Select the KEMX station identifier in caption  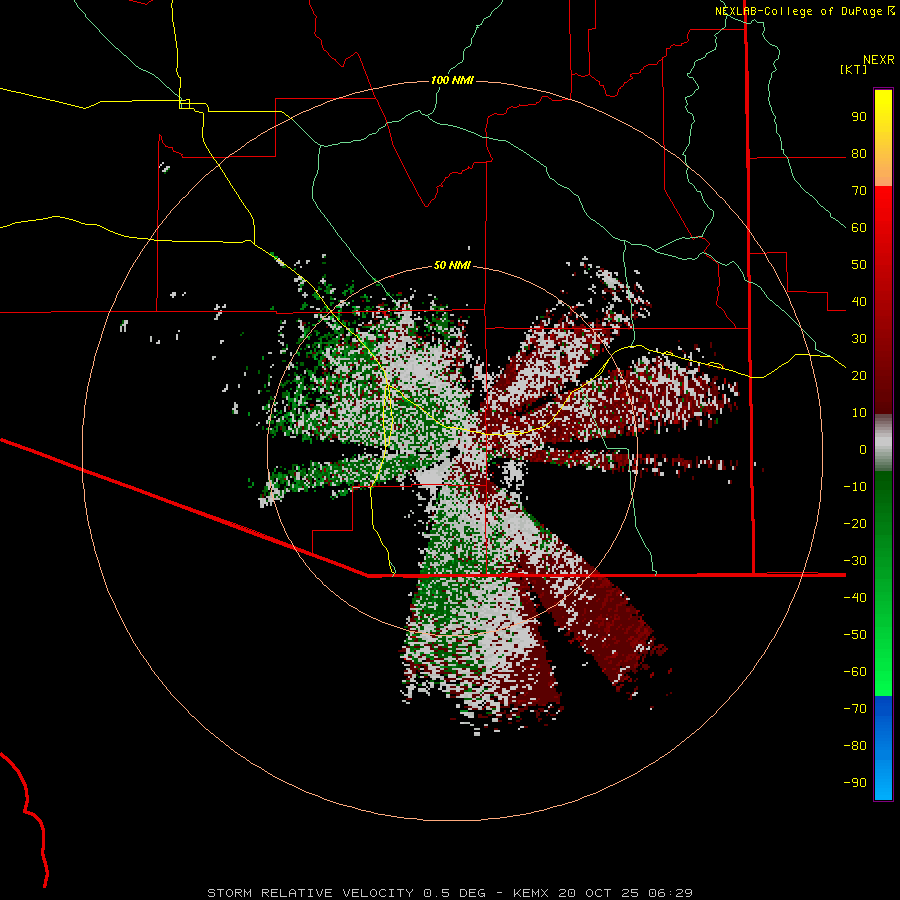pyautogui.click(x=531, y=893)
